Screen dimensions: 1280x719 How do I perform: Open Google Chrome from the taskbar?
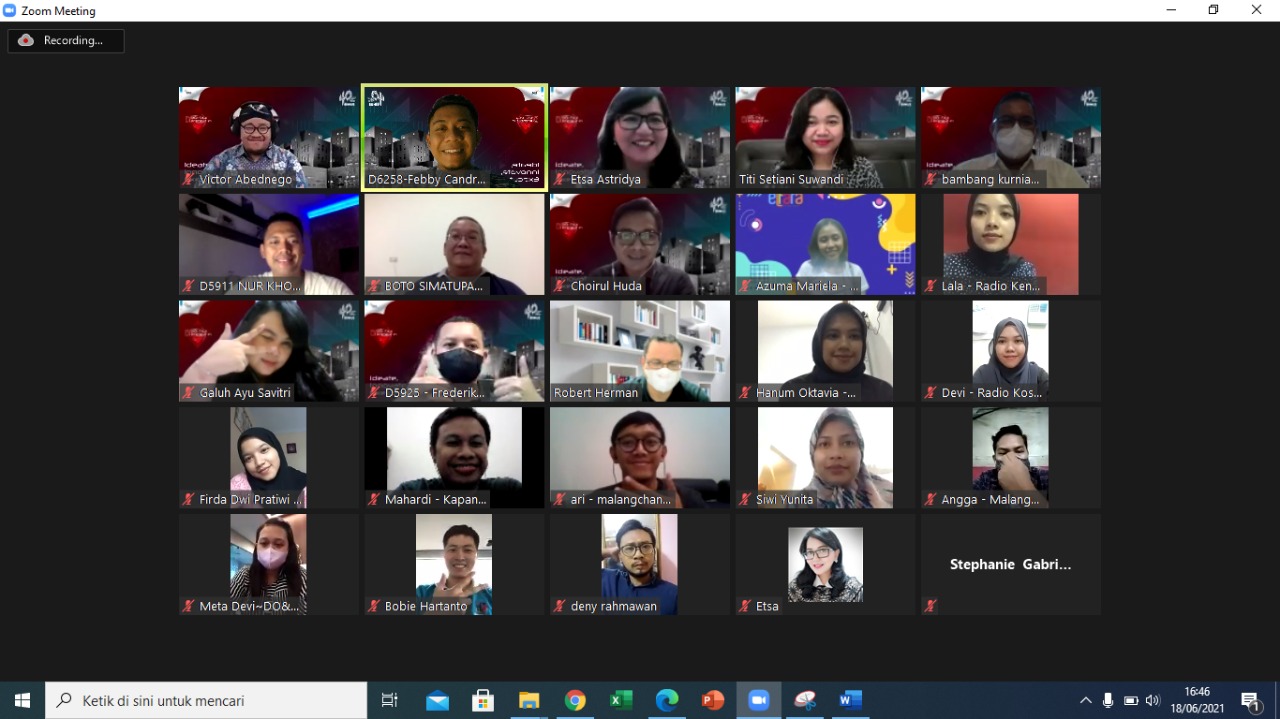click(575, 701)
